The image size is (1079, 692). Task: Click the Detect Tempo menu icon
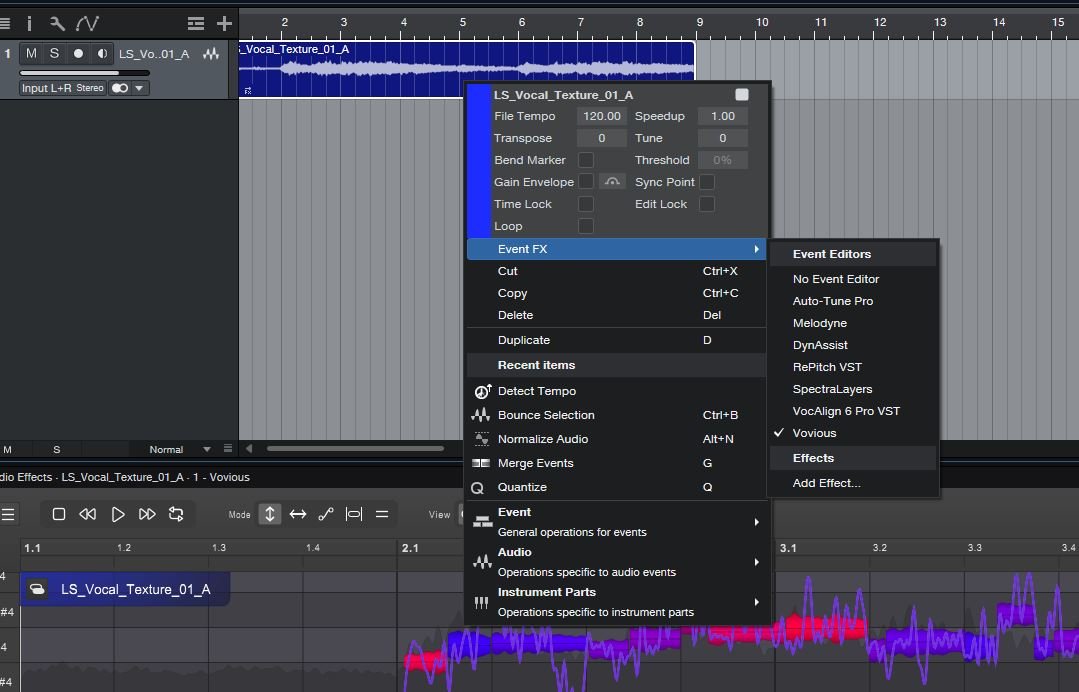click(x=482, y=391)
